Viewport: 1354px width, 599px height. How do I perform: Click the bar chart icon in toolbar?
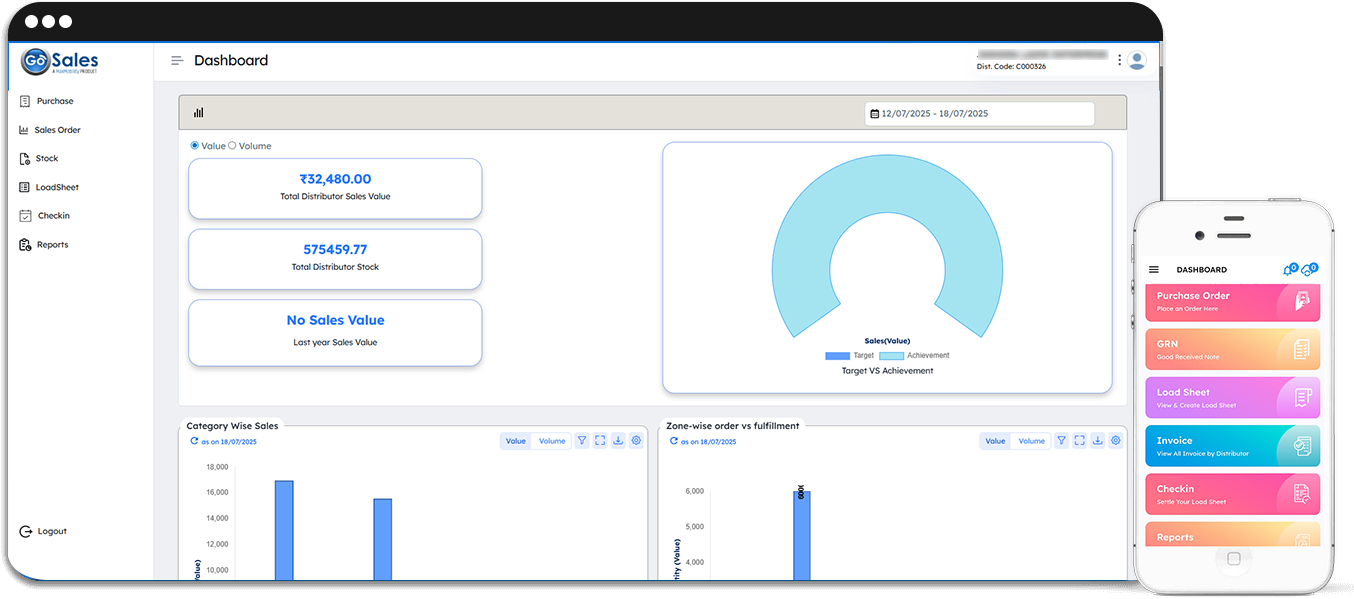[x=199, y=113]
